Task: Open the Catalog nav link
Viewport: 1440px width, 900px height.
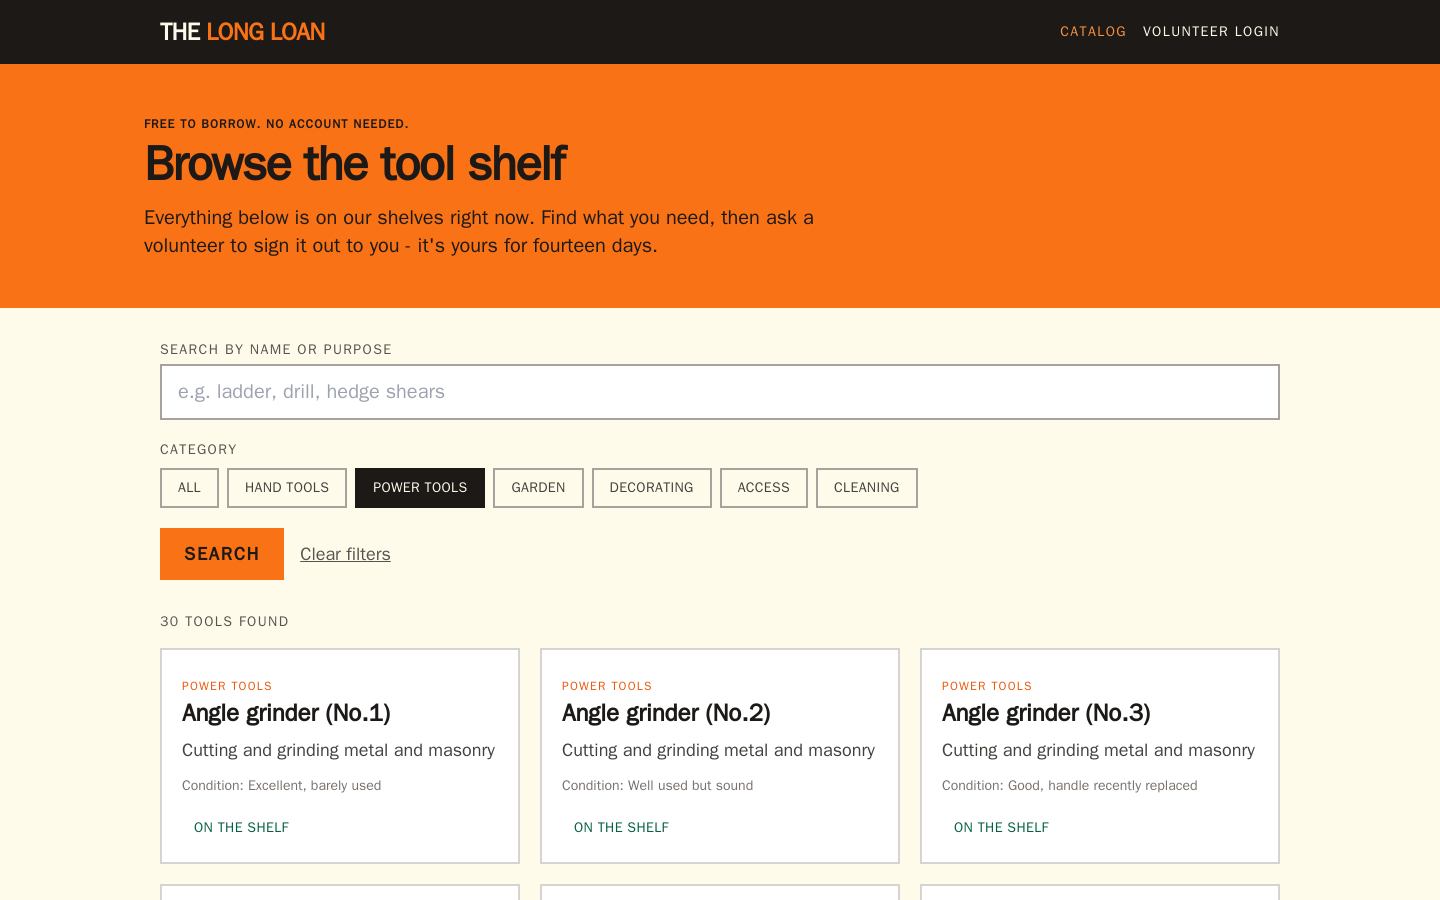Action: pyautogui.click(x=1093, y=32)
